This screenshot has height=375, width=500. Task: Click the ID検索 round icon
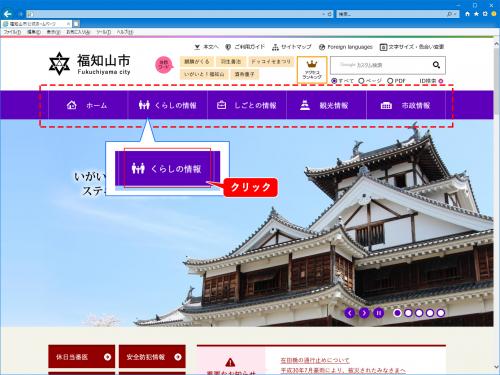pos(441,81)
